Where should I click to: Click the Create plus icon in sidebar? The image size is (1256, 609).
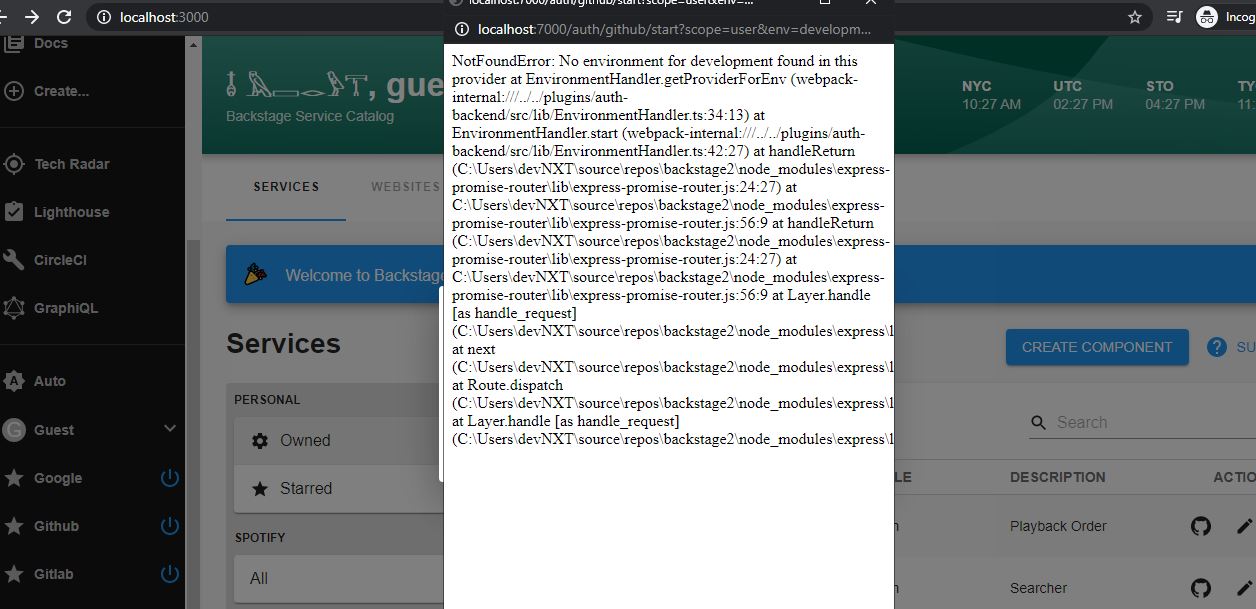coord(14,91)
